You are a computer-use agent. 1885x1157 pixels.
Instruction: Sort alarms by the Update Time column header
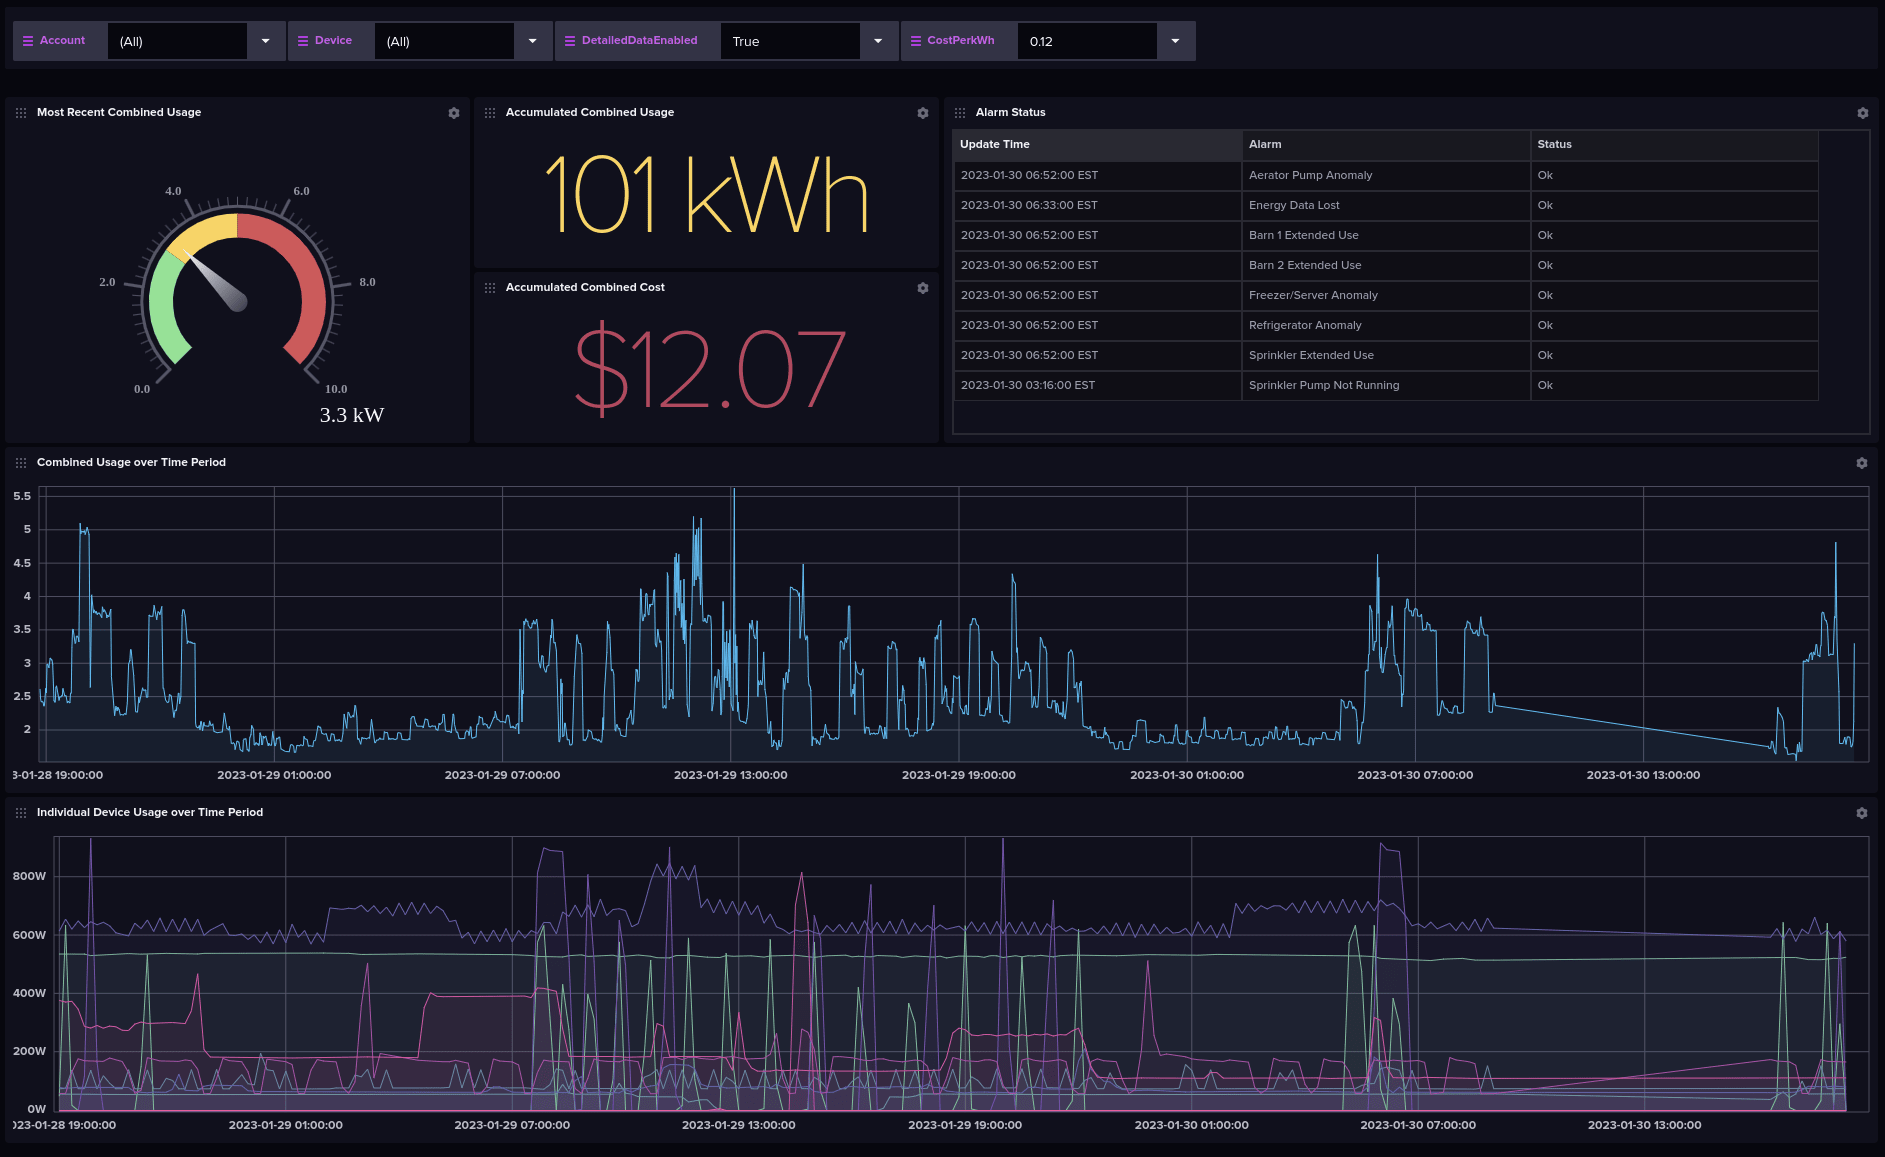coord(994,144)
